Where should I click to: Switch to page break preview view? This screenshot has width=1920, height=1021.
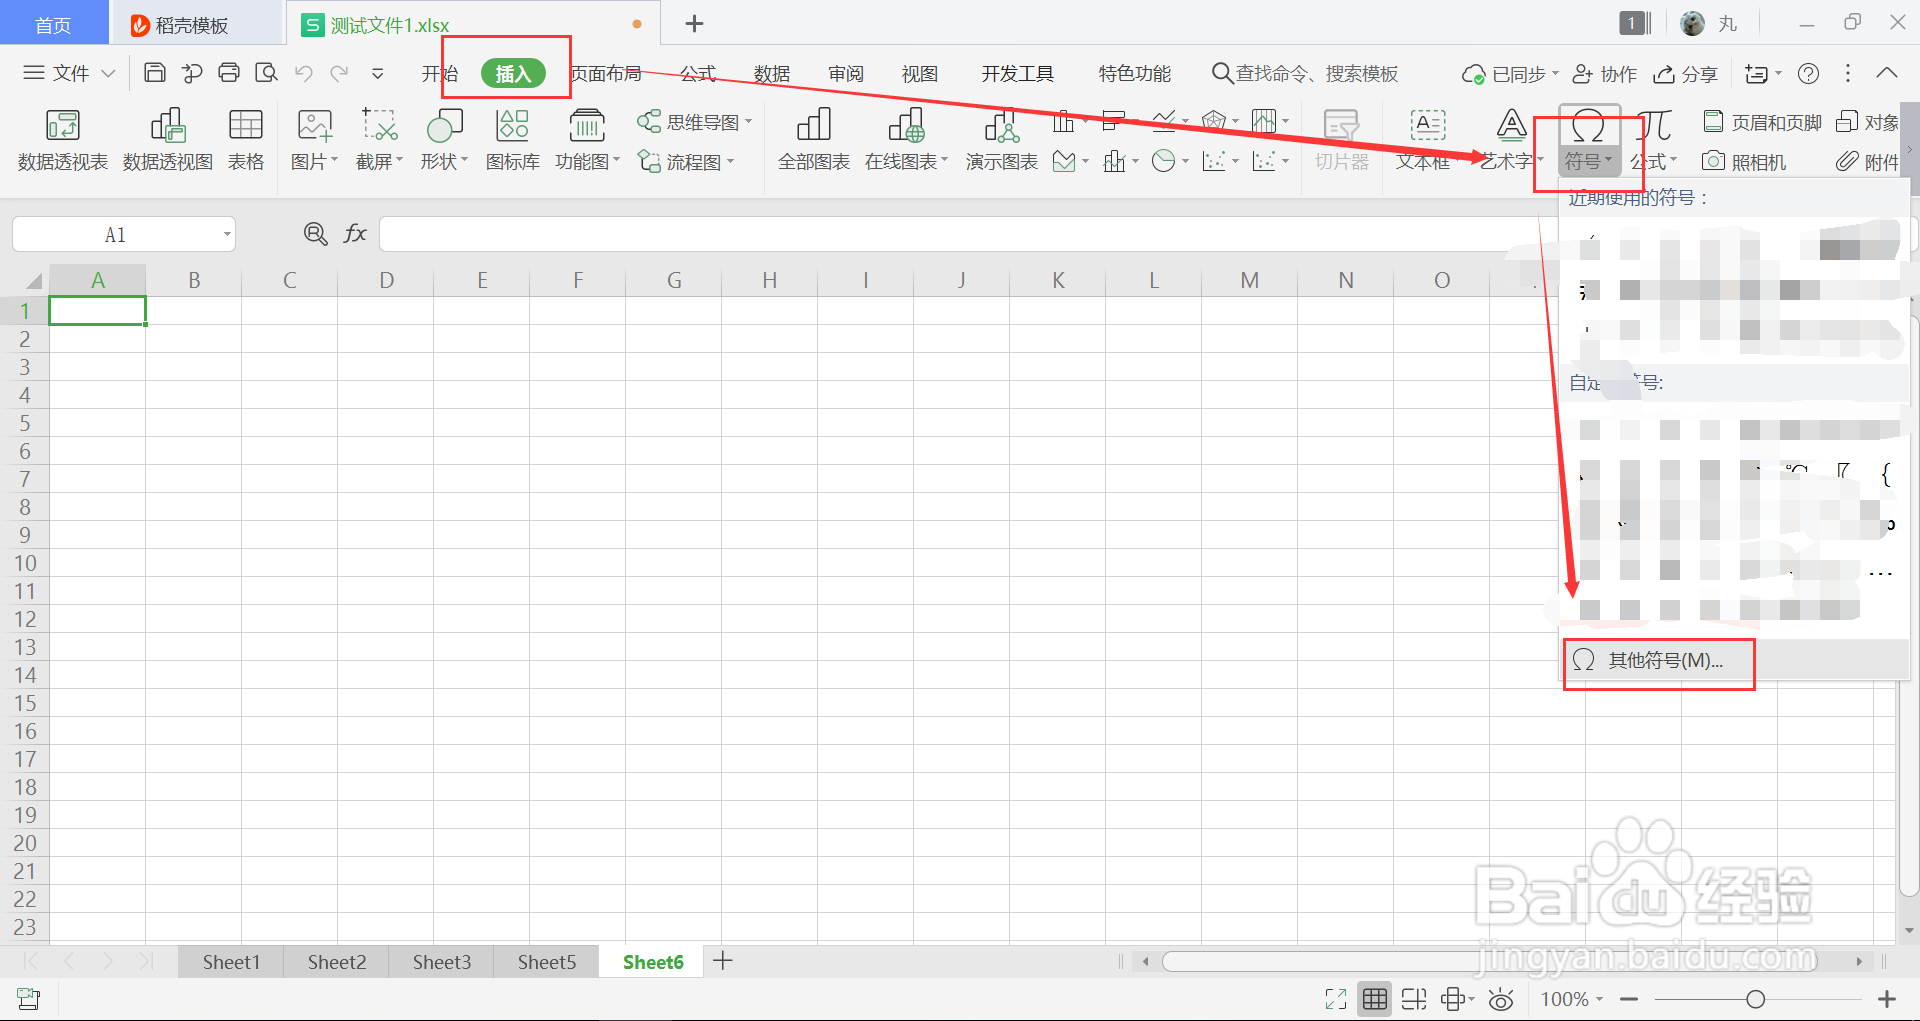pyautogui.click(x=1414, y=998)
